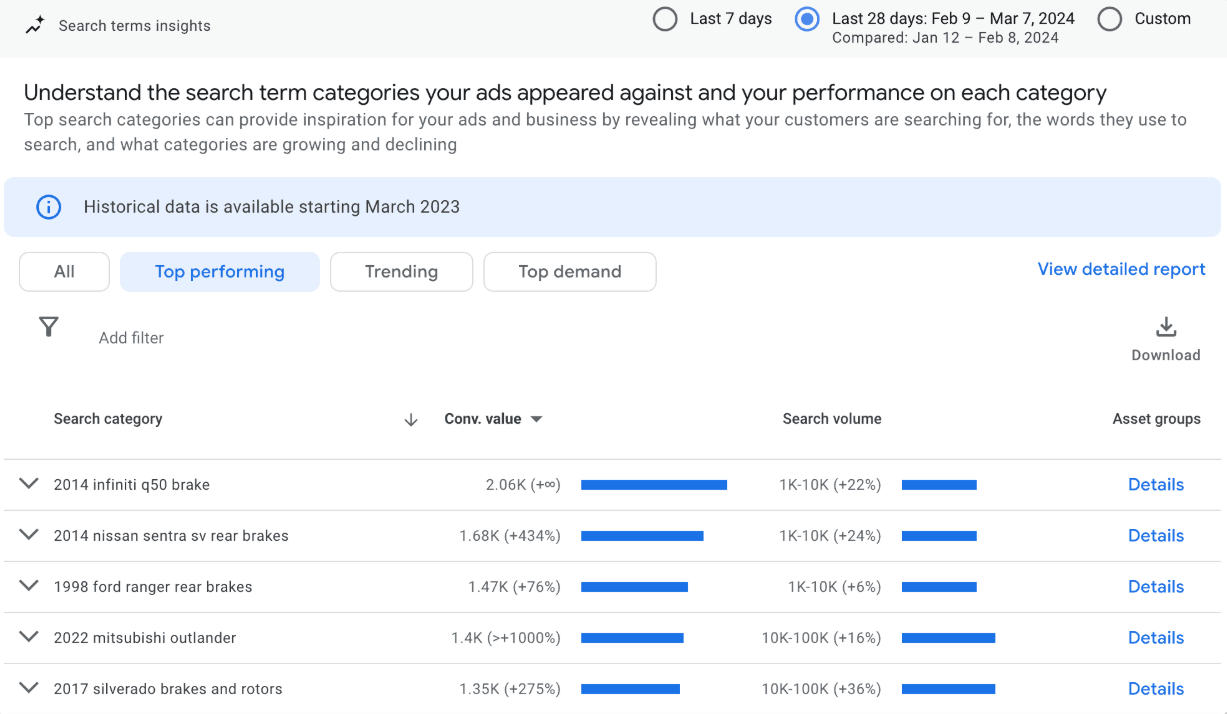The height and width of the screenshot is (714, 1227).
Task: Open the View detailed report link
Action: tap(1121, 269)
